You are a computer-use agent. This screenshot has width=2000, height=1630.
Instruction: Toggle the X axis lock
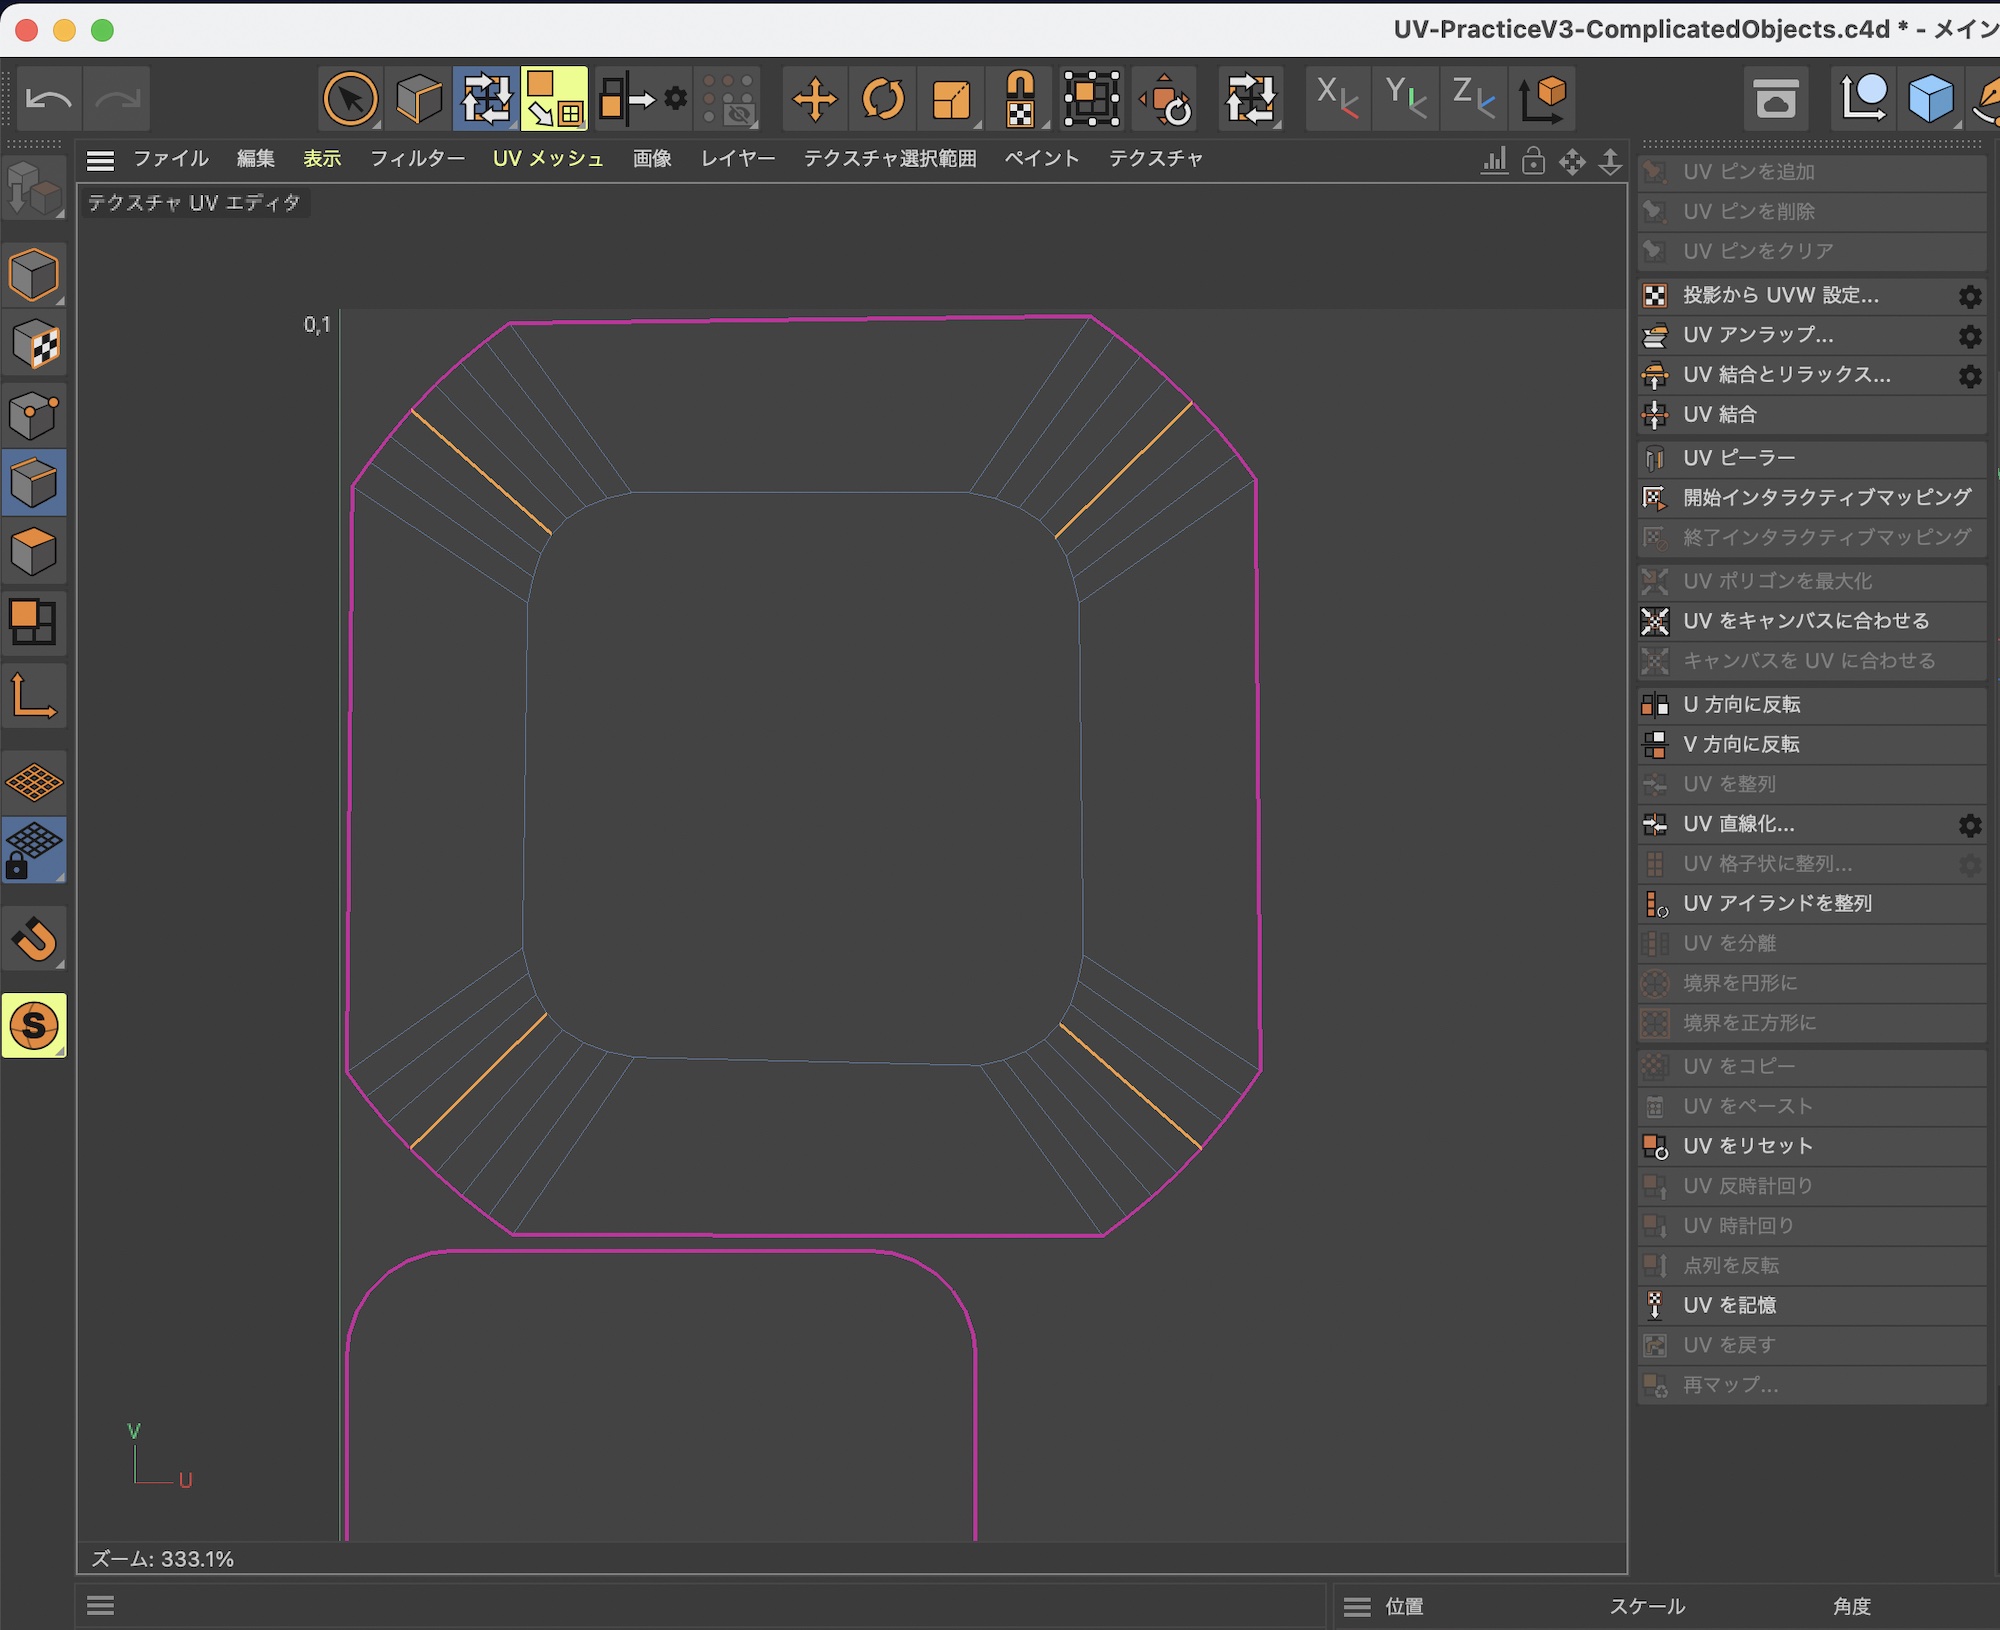click(1337, 99)
